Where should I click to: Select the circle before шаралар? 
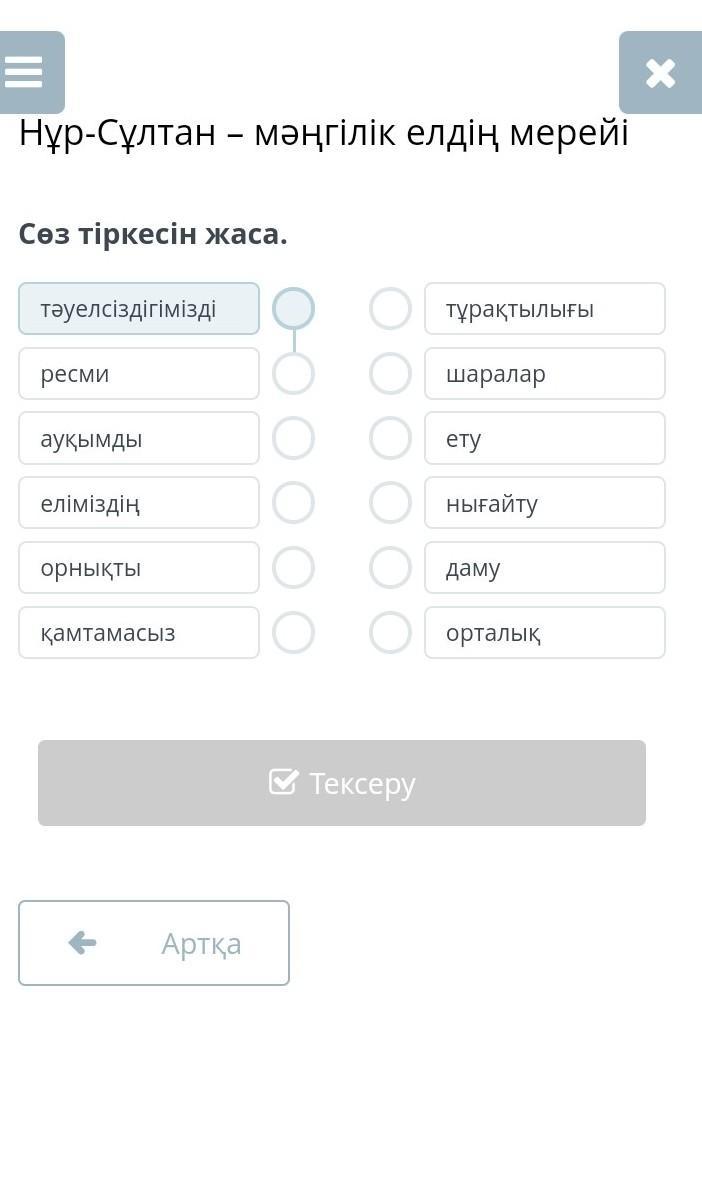tap(390, 373)
